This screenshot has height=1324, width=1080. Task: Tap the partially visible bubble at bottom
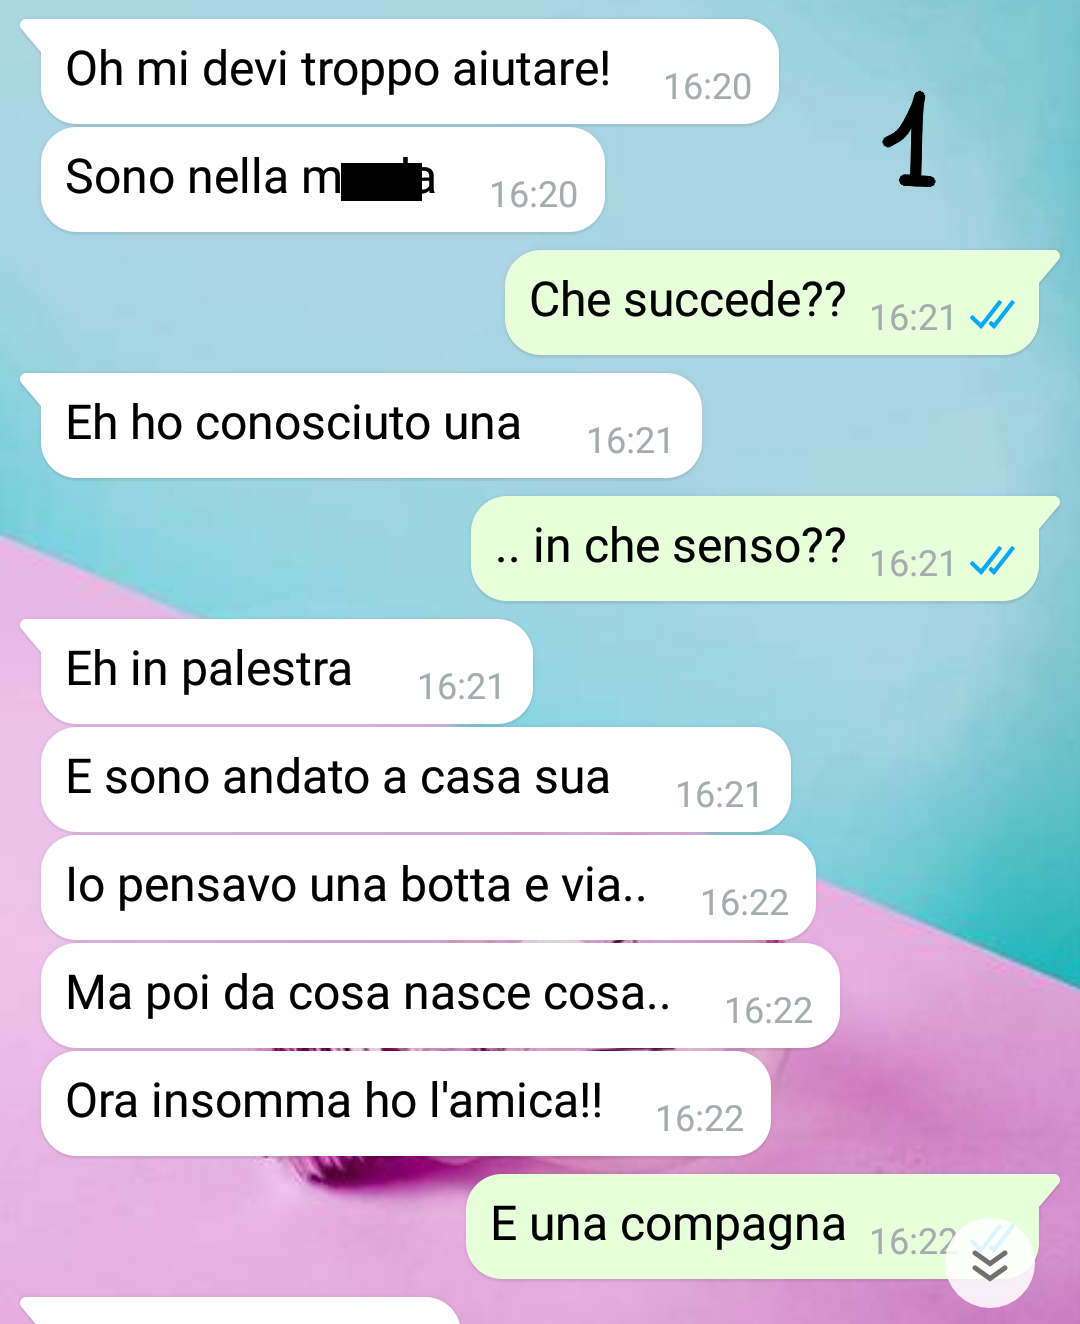point(240,1311)
